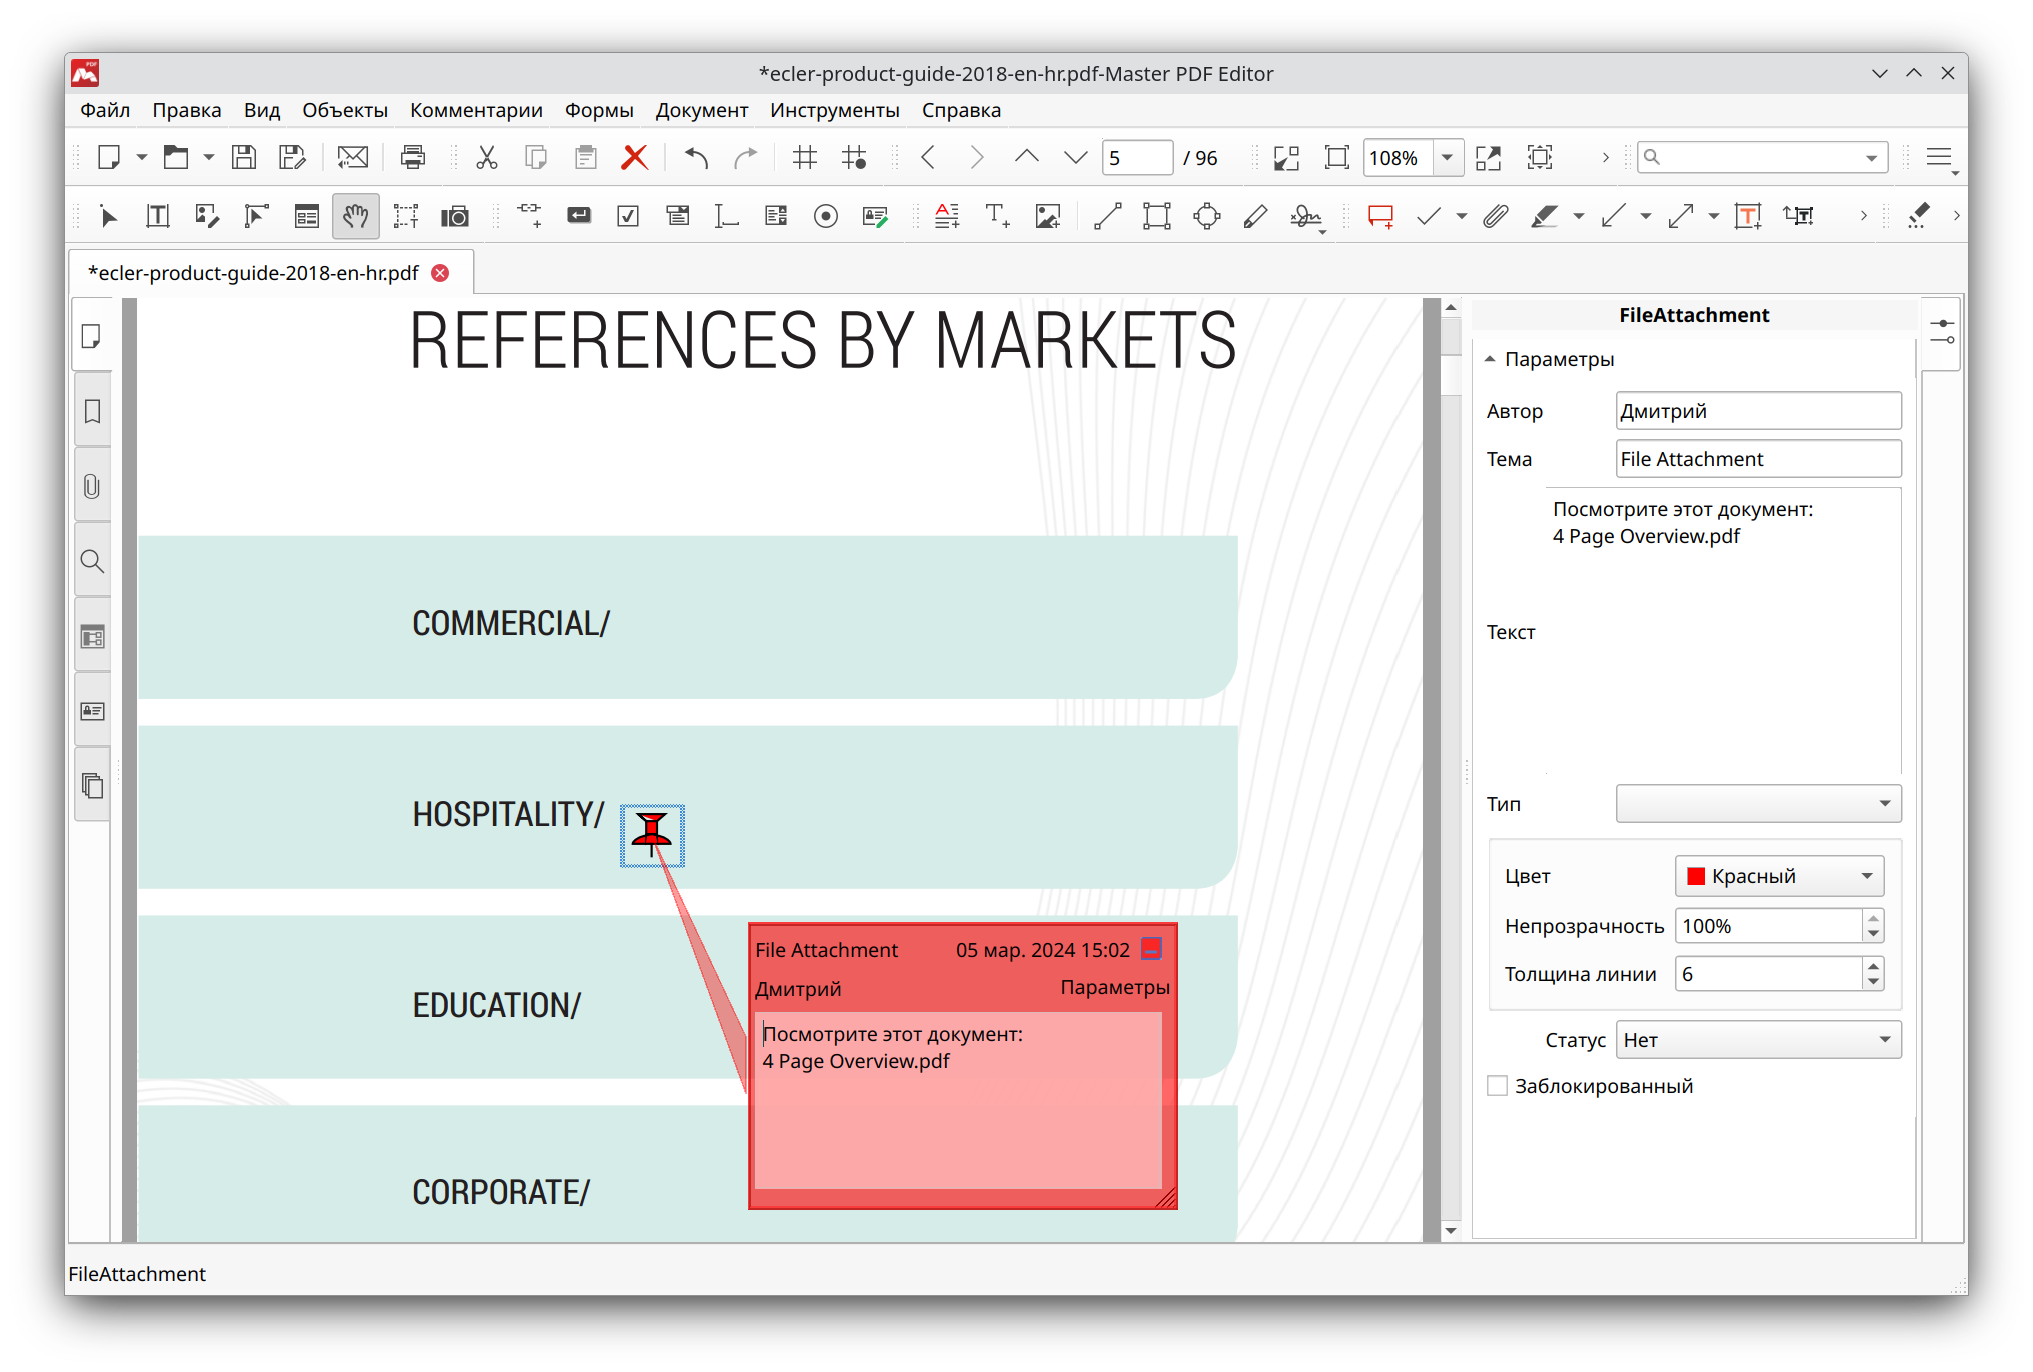Click the red Delete X icon

click(634, 157)
